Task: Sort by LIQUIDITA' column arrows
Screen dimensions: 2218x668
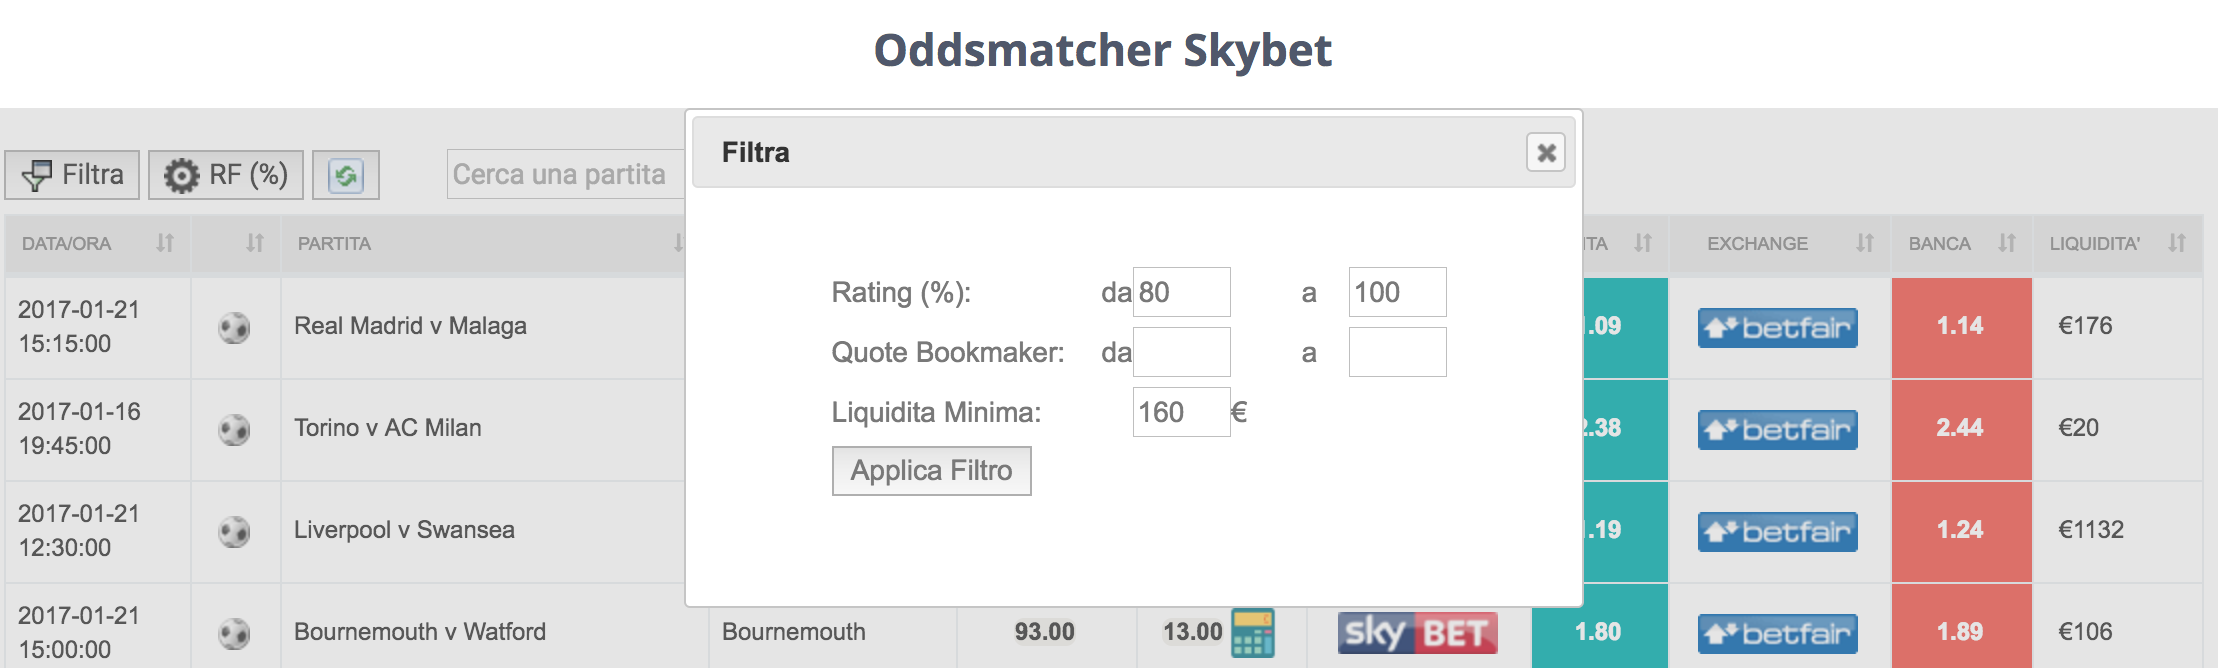Action: coord(2177,243)
